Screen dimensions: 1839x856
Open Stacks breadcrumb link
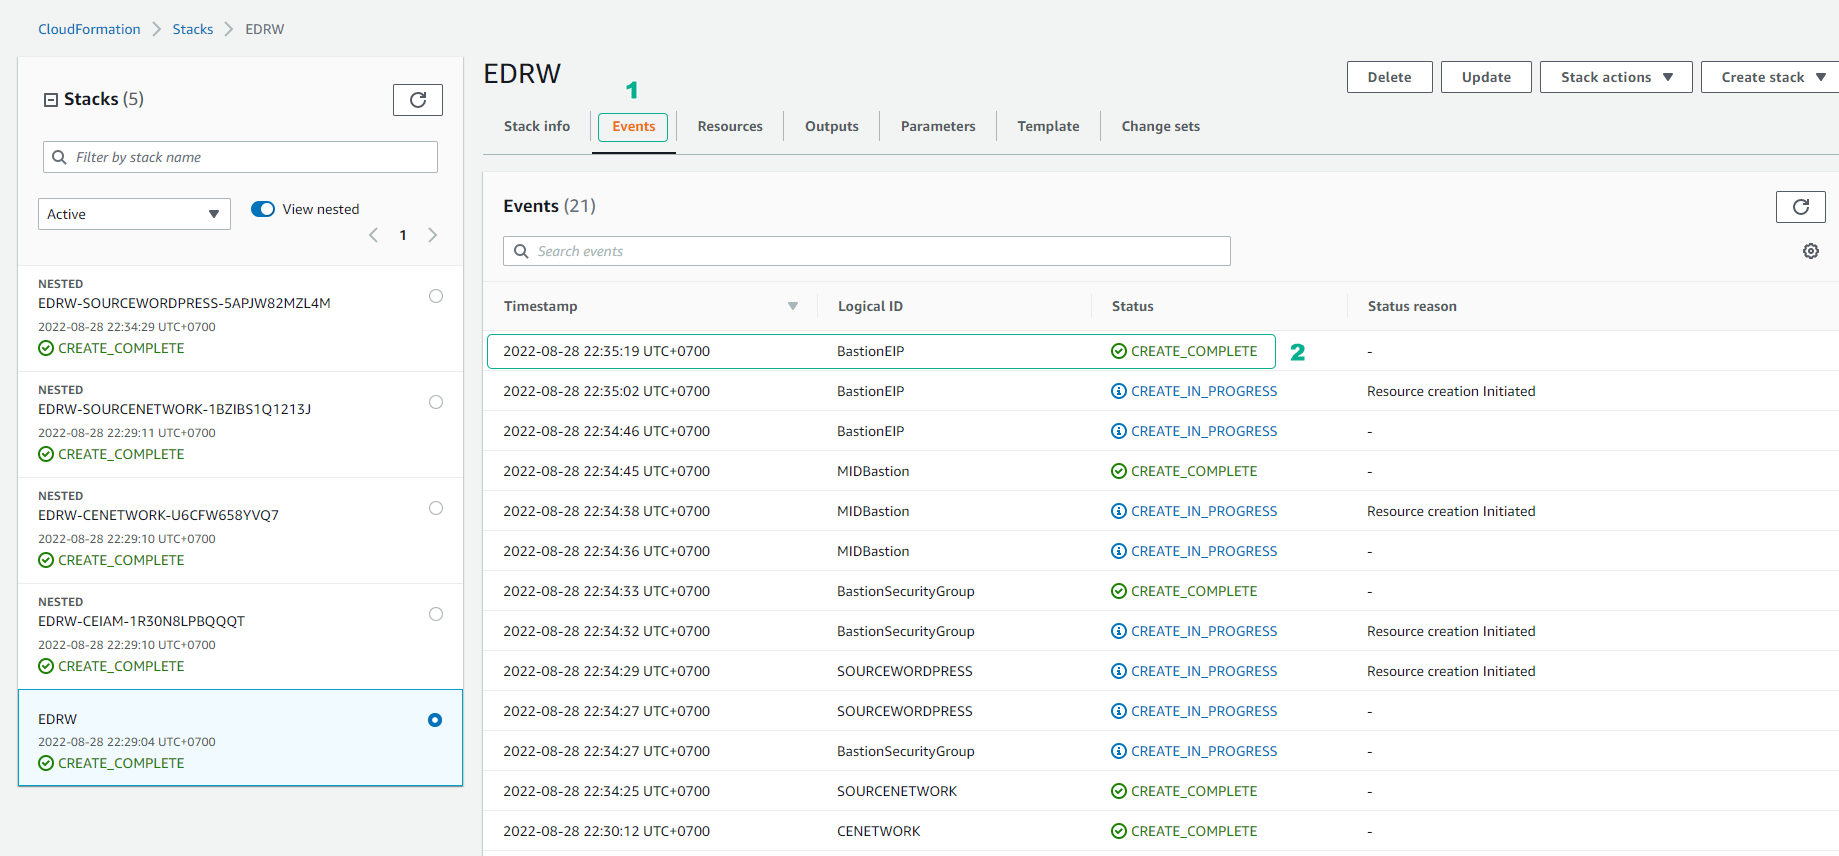tap(193, 29)
